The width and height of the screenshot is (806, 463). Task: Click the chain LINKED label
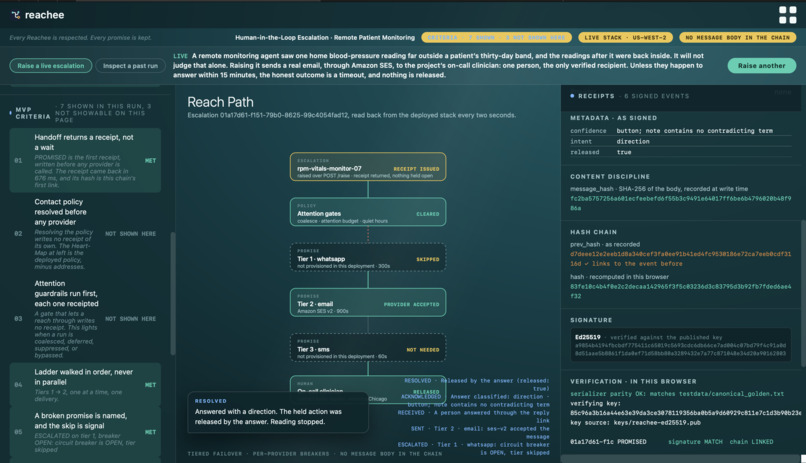[x=751, y=441]
